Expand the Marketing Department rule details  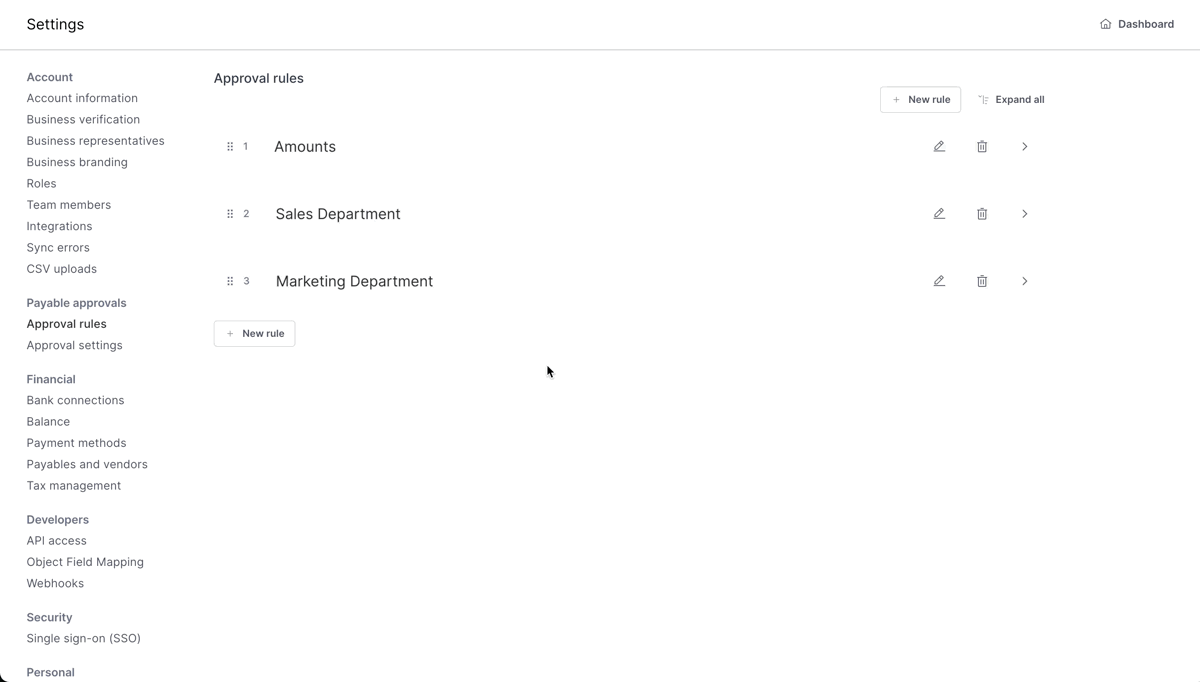[x=1024, y=281]
